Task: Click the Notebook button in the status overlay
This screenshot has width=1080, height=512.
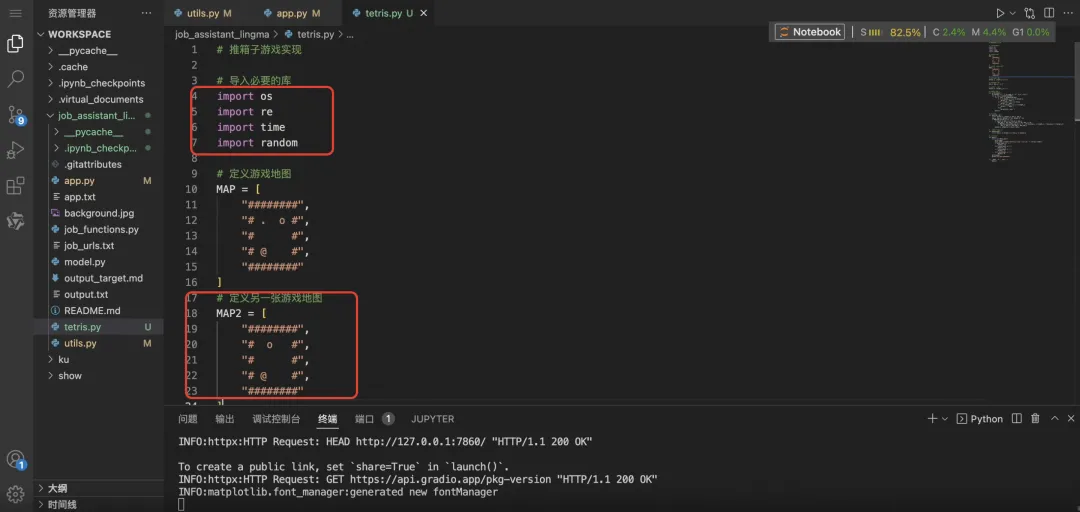Action: tap(809, 32)
